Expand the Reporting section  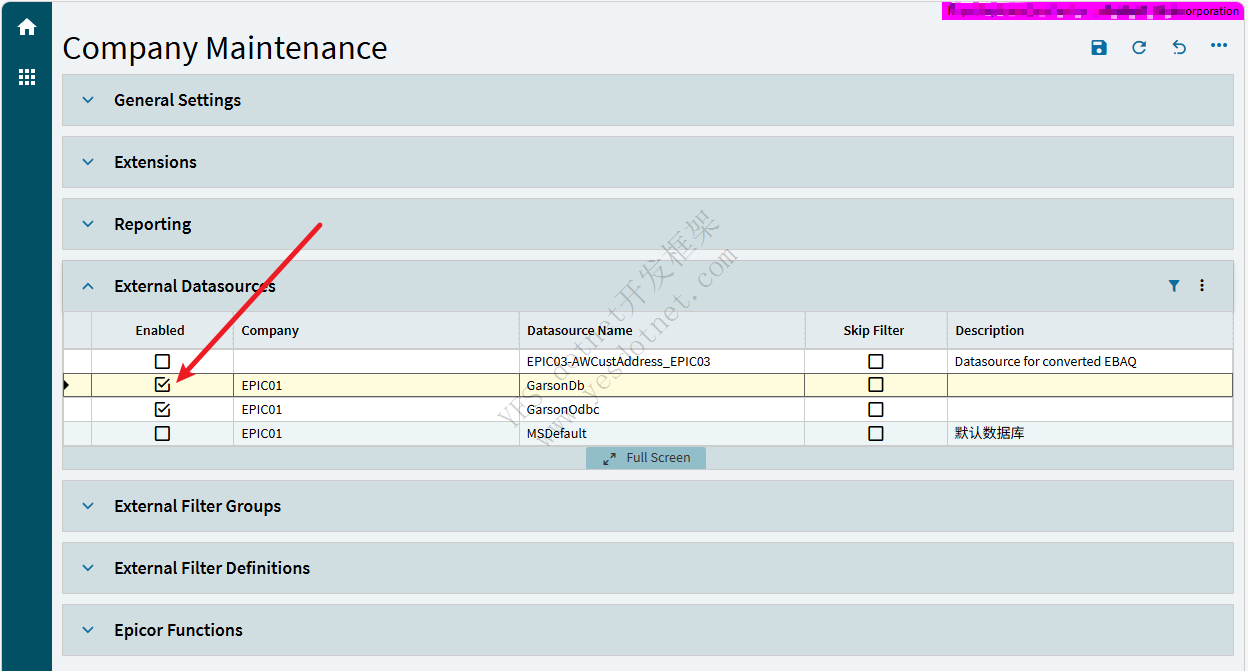pos(88,224)
